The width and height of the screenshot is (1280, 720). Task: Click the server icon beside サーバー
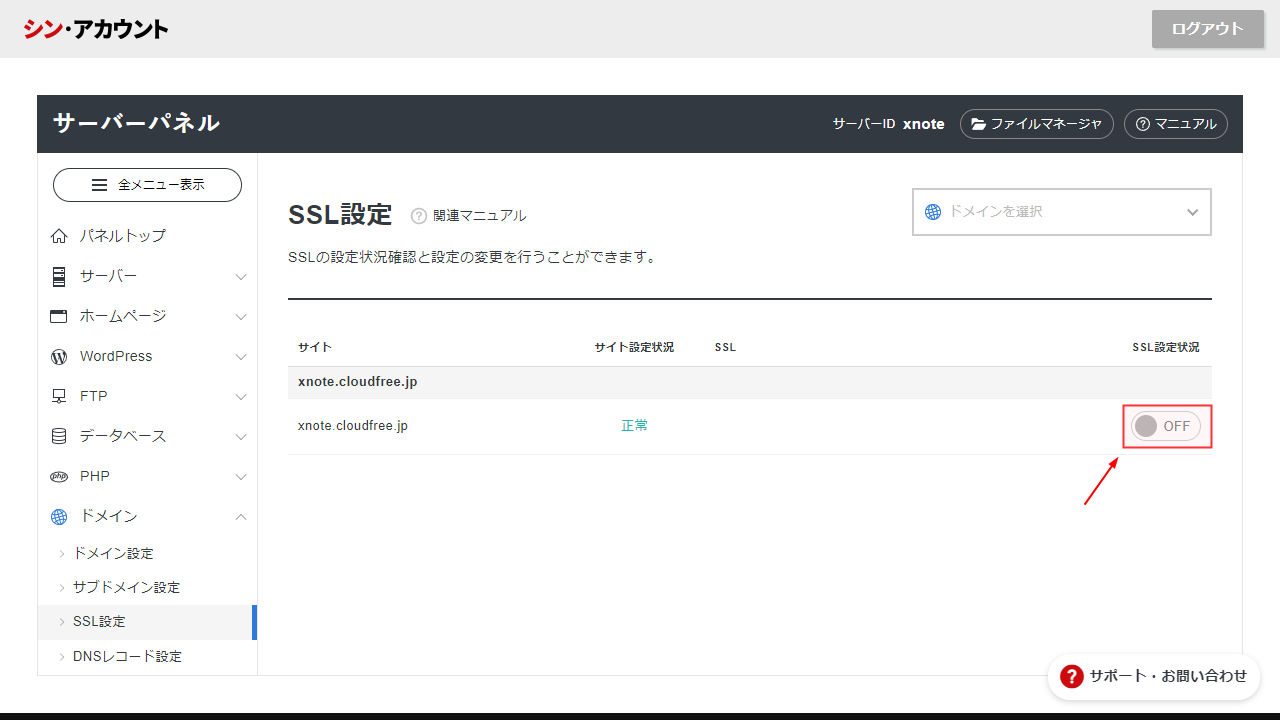click(x=59, y=276)
